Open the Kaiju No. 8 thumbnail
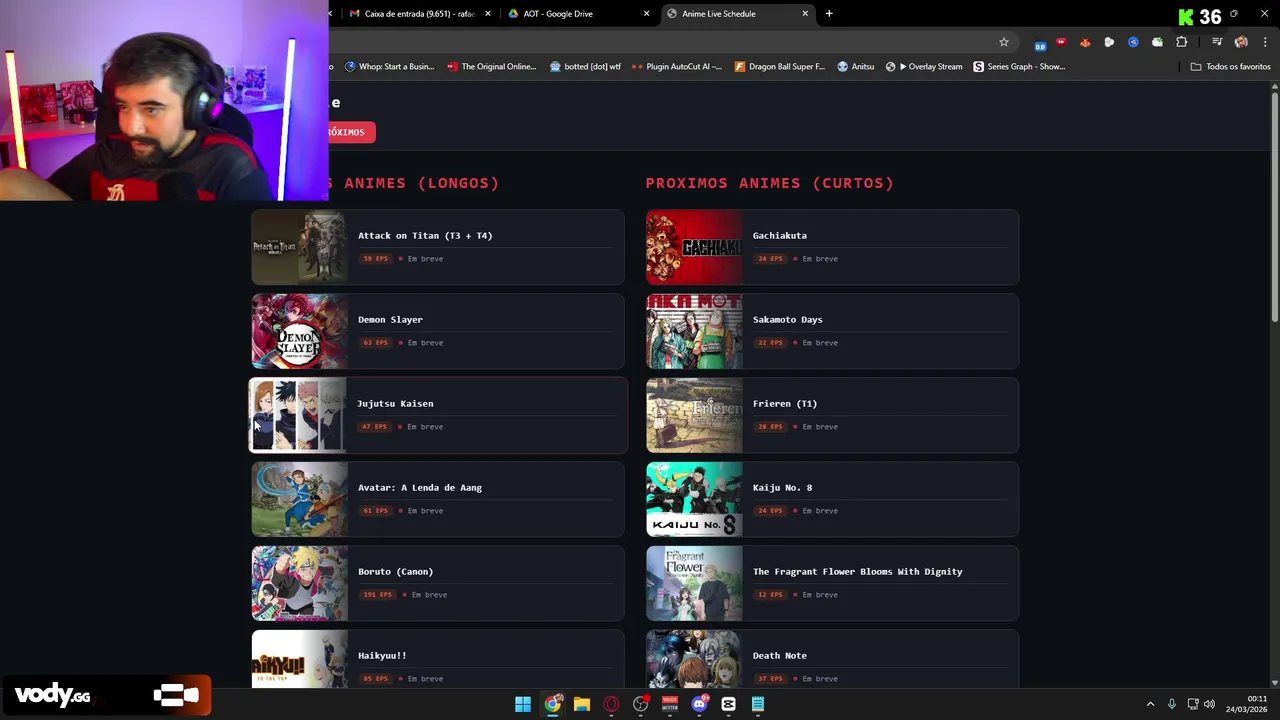This screenshot has height=720, width=1280. (694, 499)
